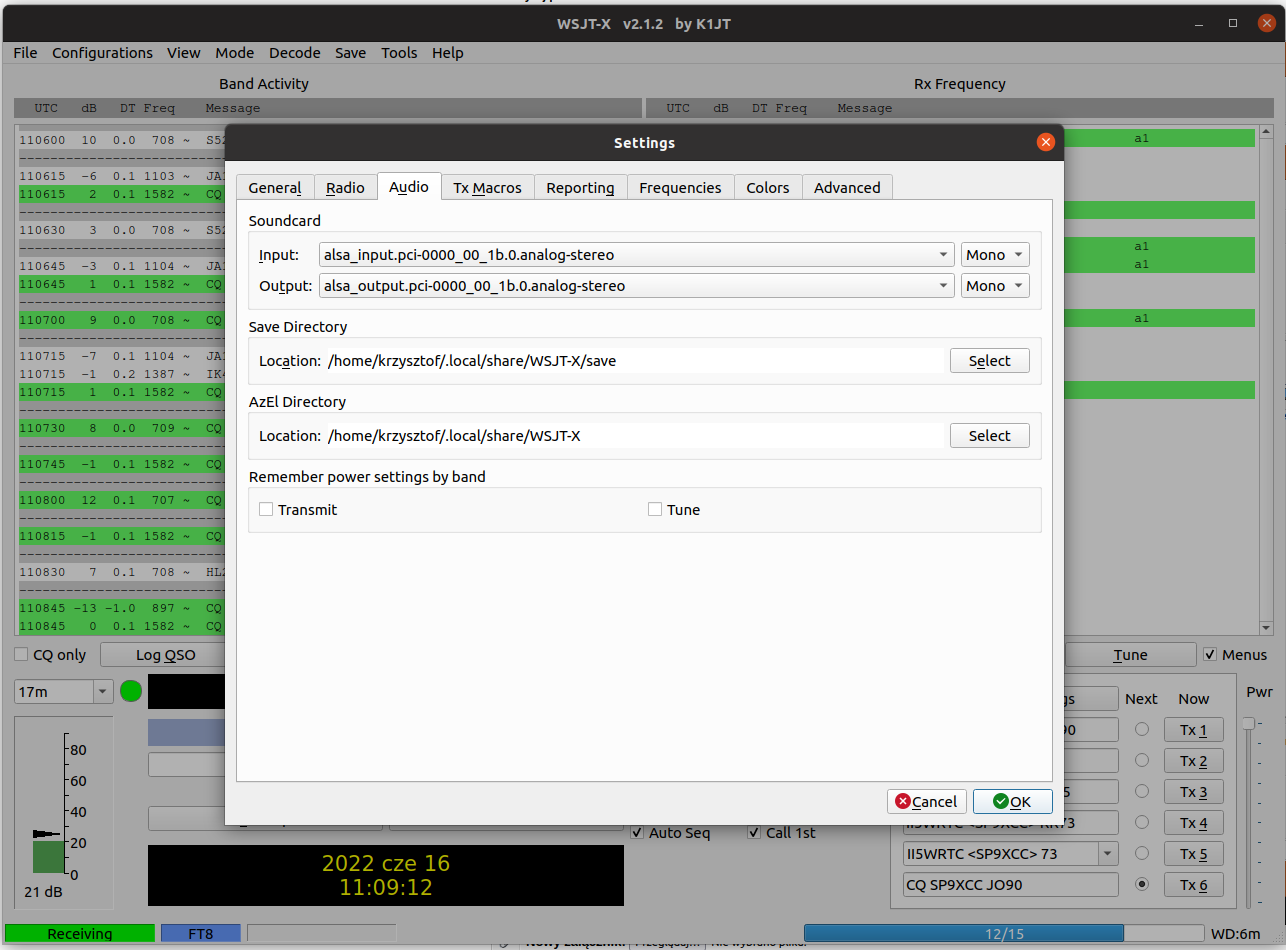Switch to the Frequencies tab
This screenshot has height=950, width=1286.
pos(680,188)
